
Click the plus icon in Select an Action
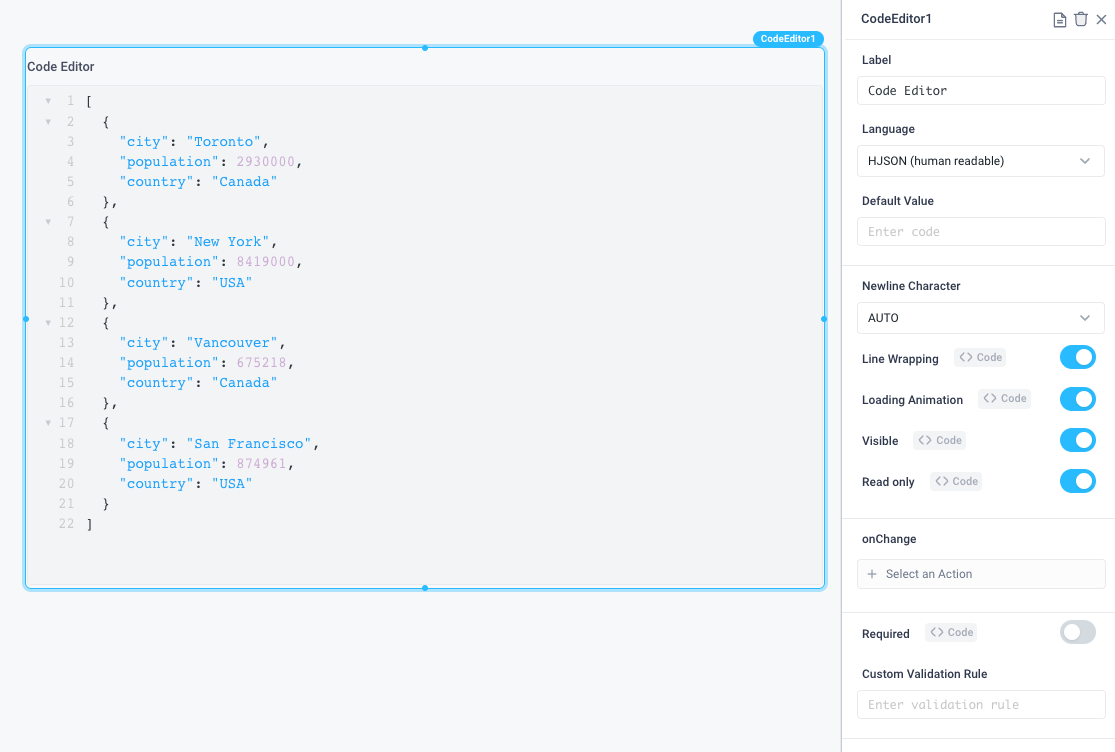pyautogui.click(x=874, y=573)
